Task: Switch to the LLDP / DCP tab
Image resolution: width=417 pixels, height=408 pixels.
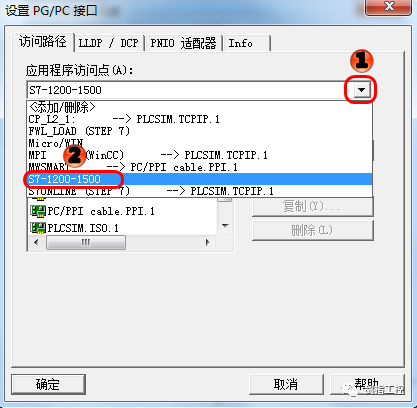Action: 109,43
